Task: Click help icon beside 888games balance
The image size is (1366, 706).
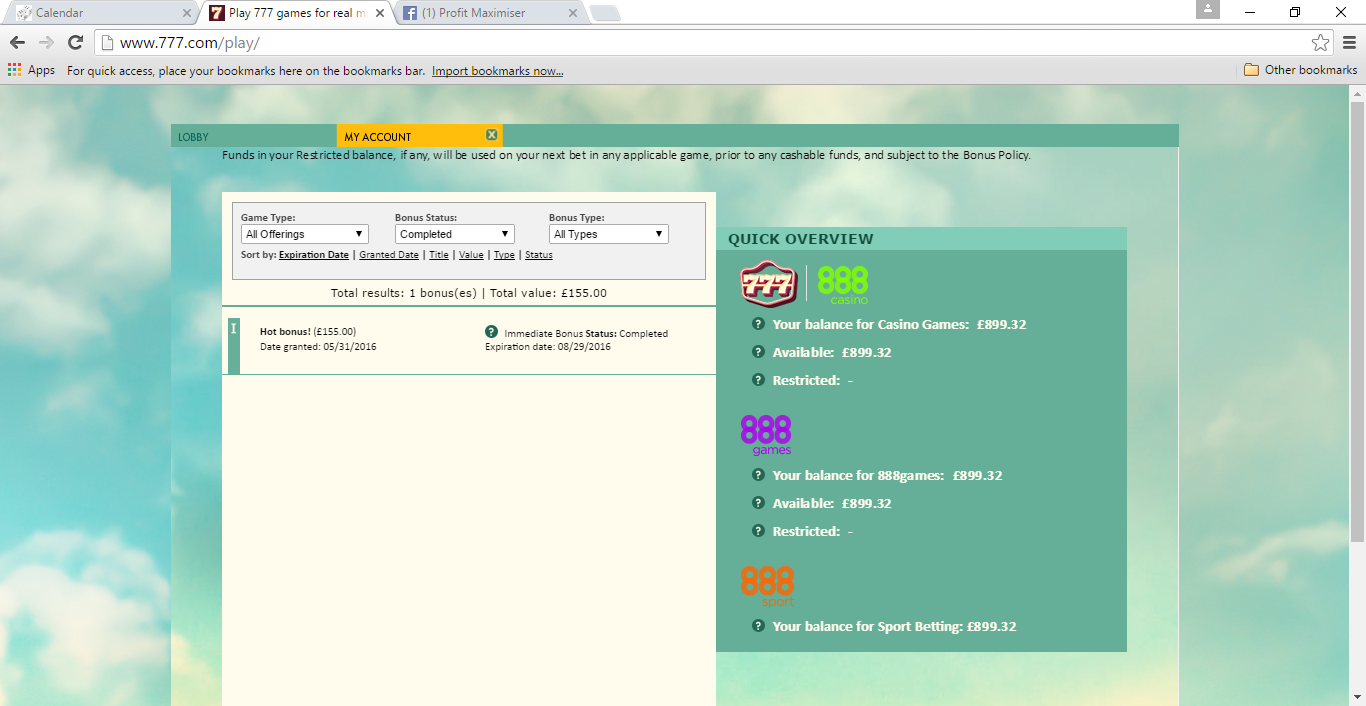Action: 758,475
